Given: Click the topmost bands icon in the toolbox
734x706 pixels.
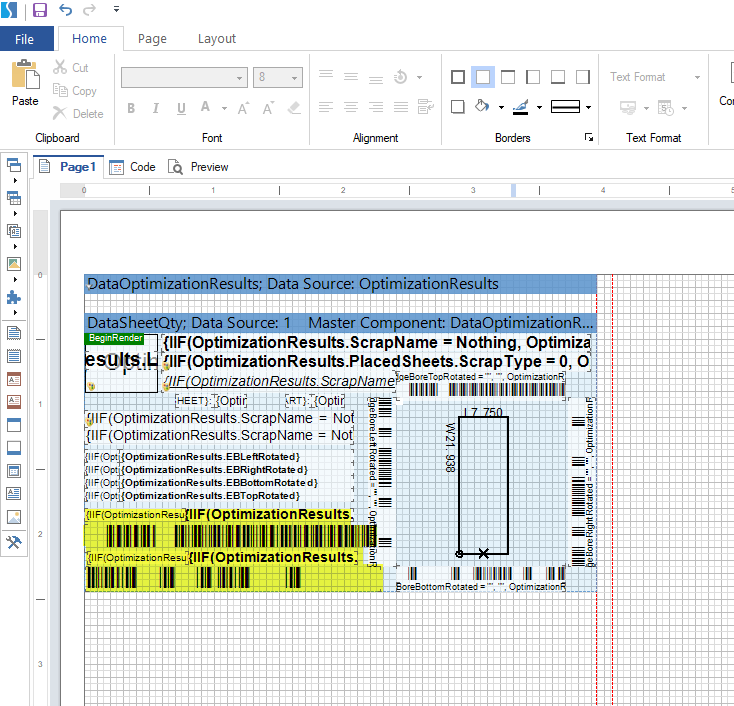Looking at the screenshot, I should [x=13, y=165].
